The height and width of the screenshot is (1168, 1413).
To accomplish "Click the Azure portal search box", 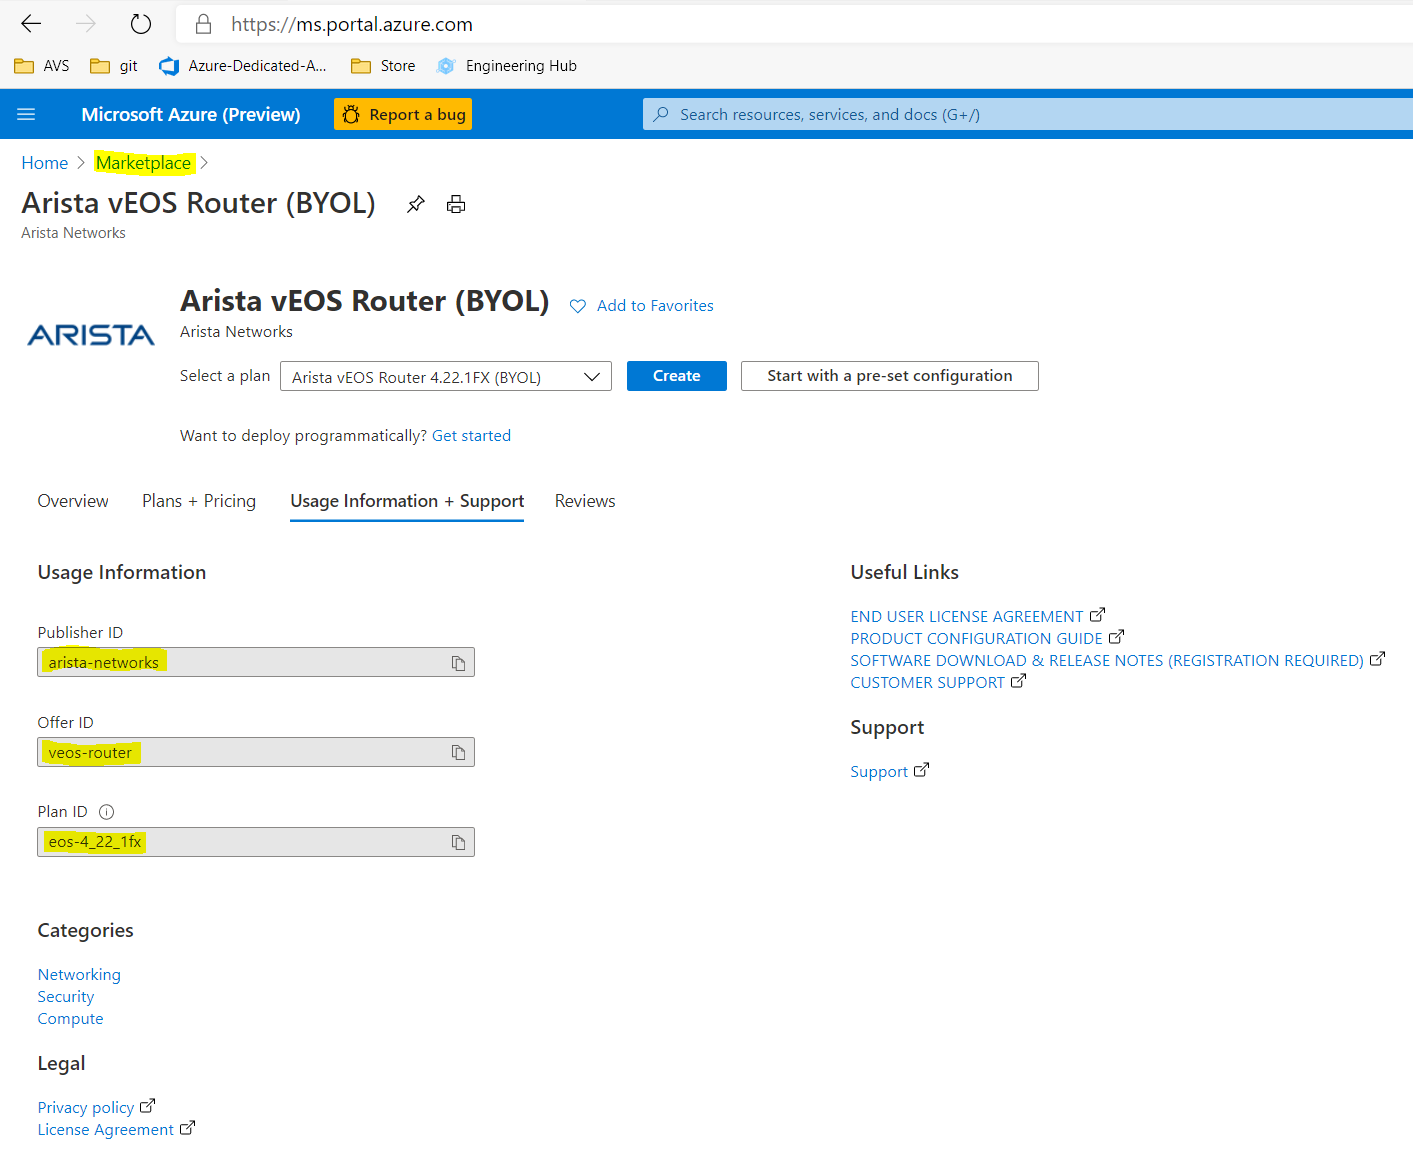I will click(x=1027, y=114).
